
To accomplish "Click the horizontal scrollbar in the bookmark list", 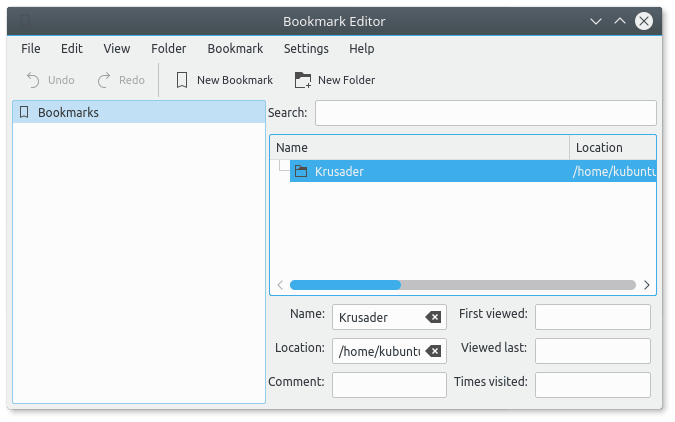I will 345,285.
